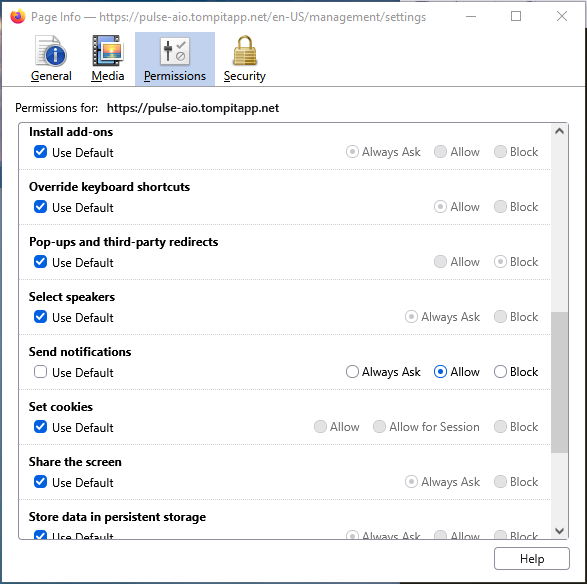The image size is (587, 584).
Task: Close the Page Info window
Action: pos(562,16)
